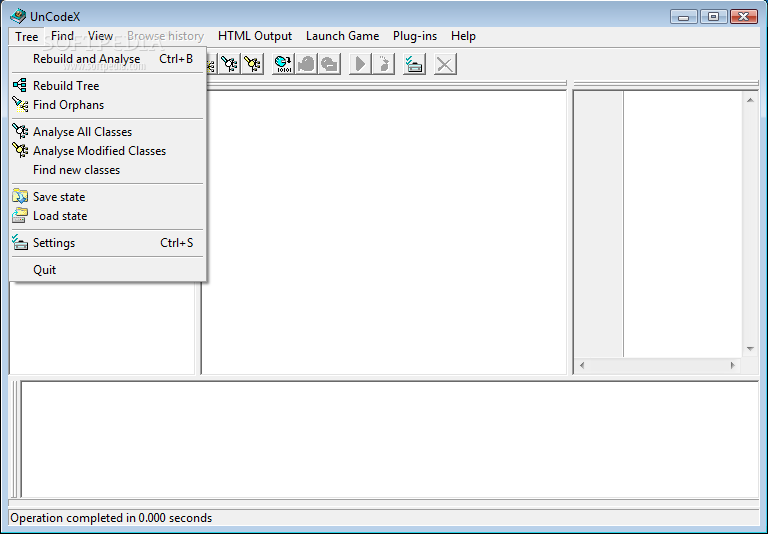Image resolution: width=768 pixels, height=534 pixels.
Task: Maximize the UnCodeX window
Action: click(x=714, y=17)
